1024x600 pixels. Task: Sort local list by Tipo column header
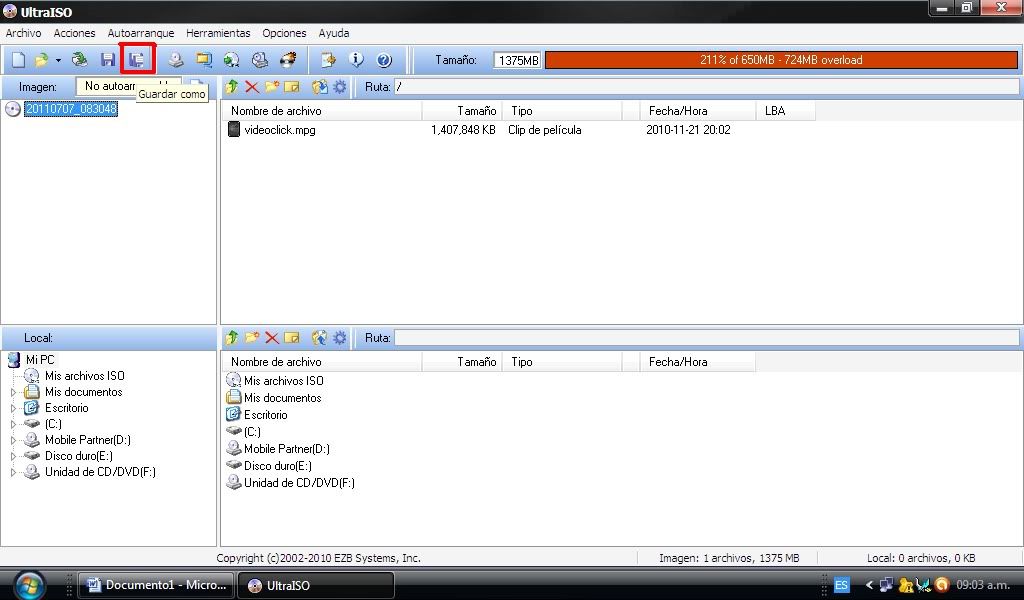point(562,362)
